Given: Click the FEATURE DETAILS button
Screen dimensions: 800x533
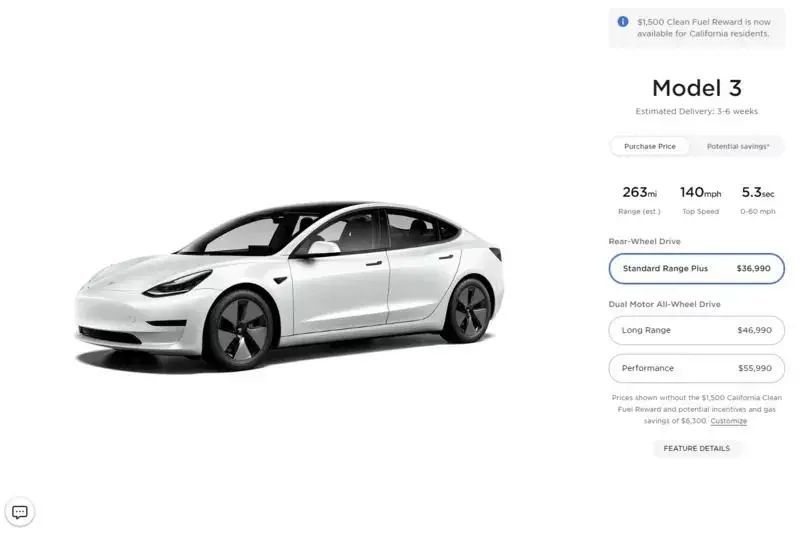Looking at the screenshot, I should pyautogui.click(x=696, y=448).
